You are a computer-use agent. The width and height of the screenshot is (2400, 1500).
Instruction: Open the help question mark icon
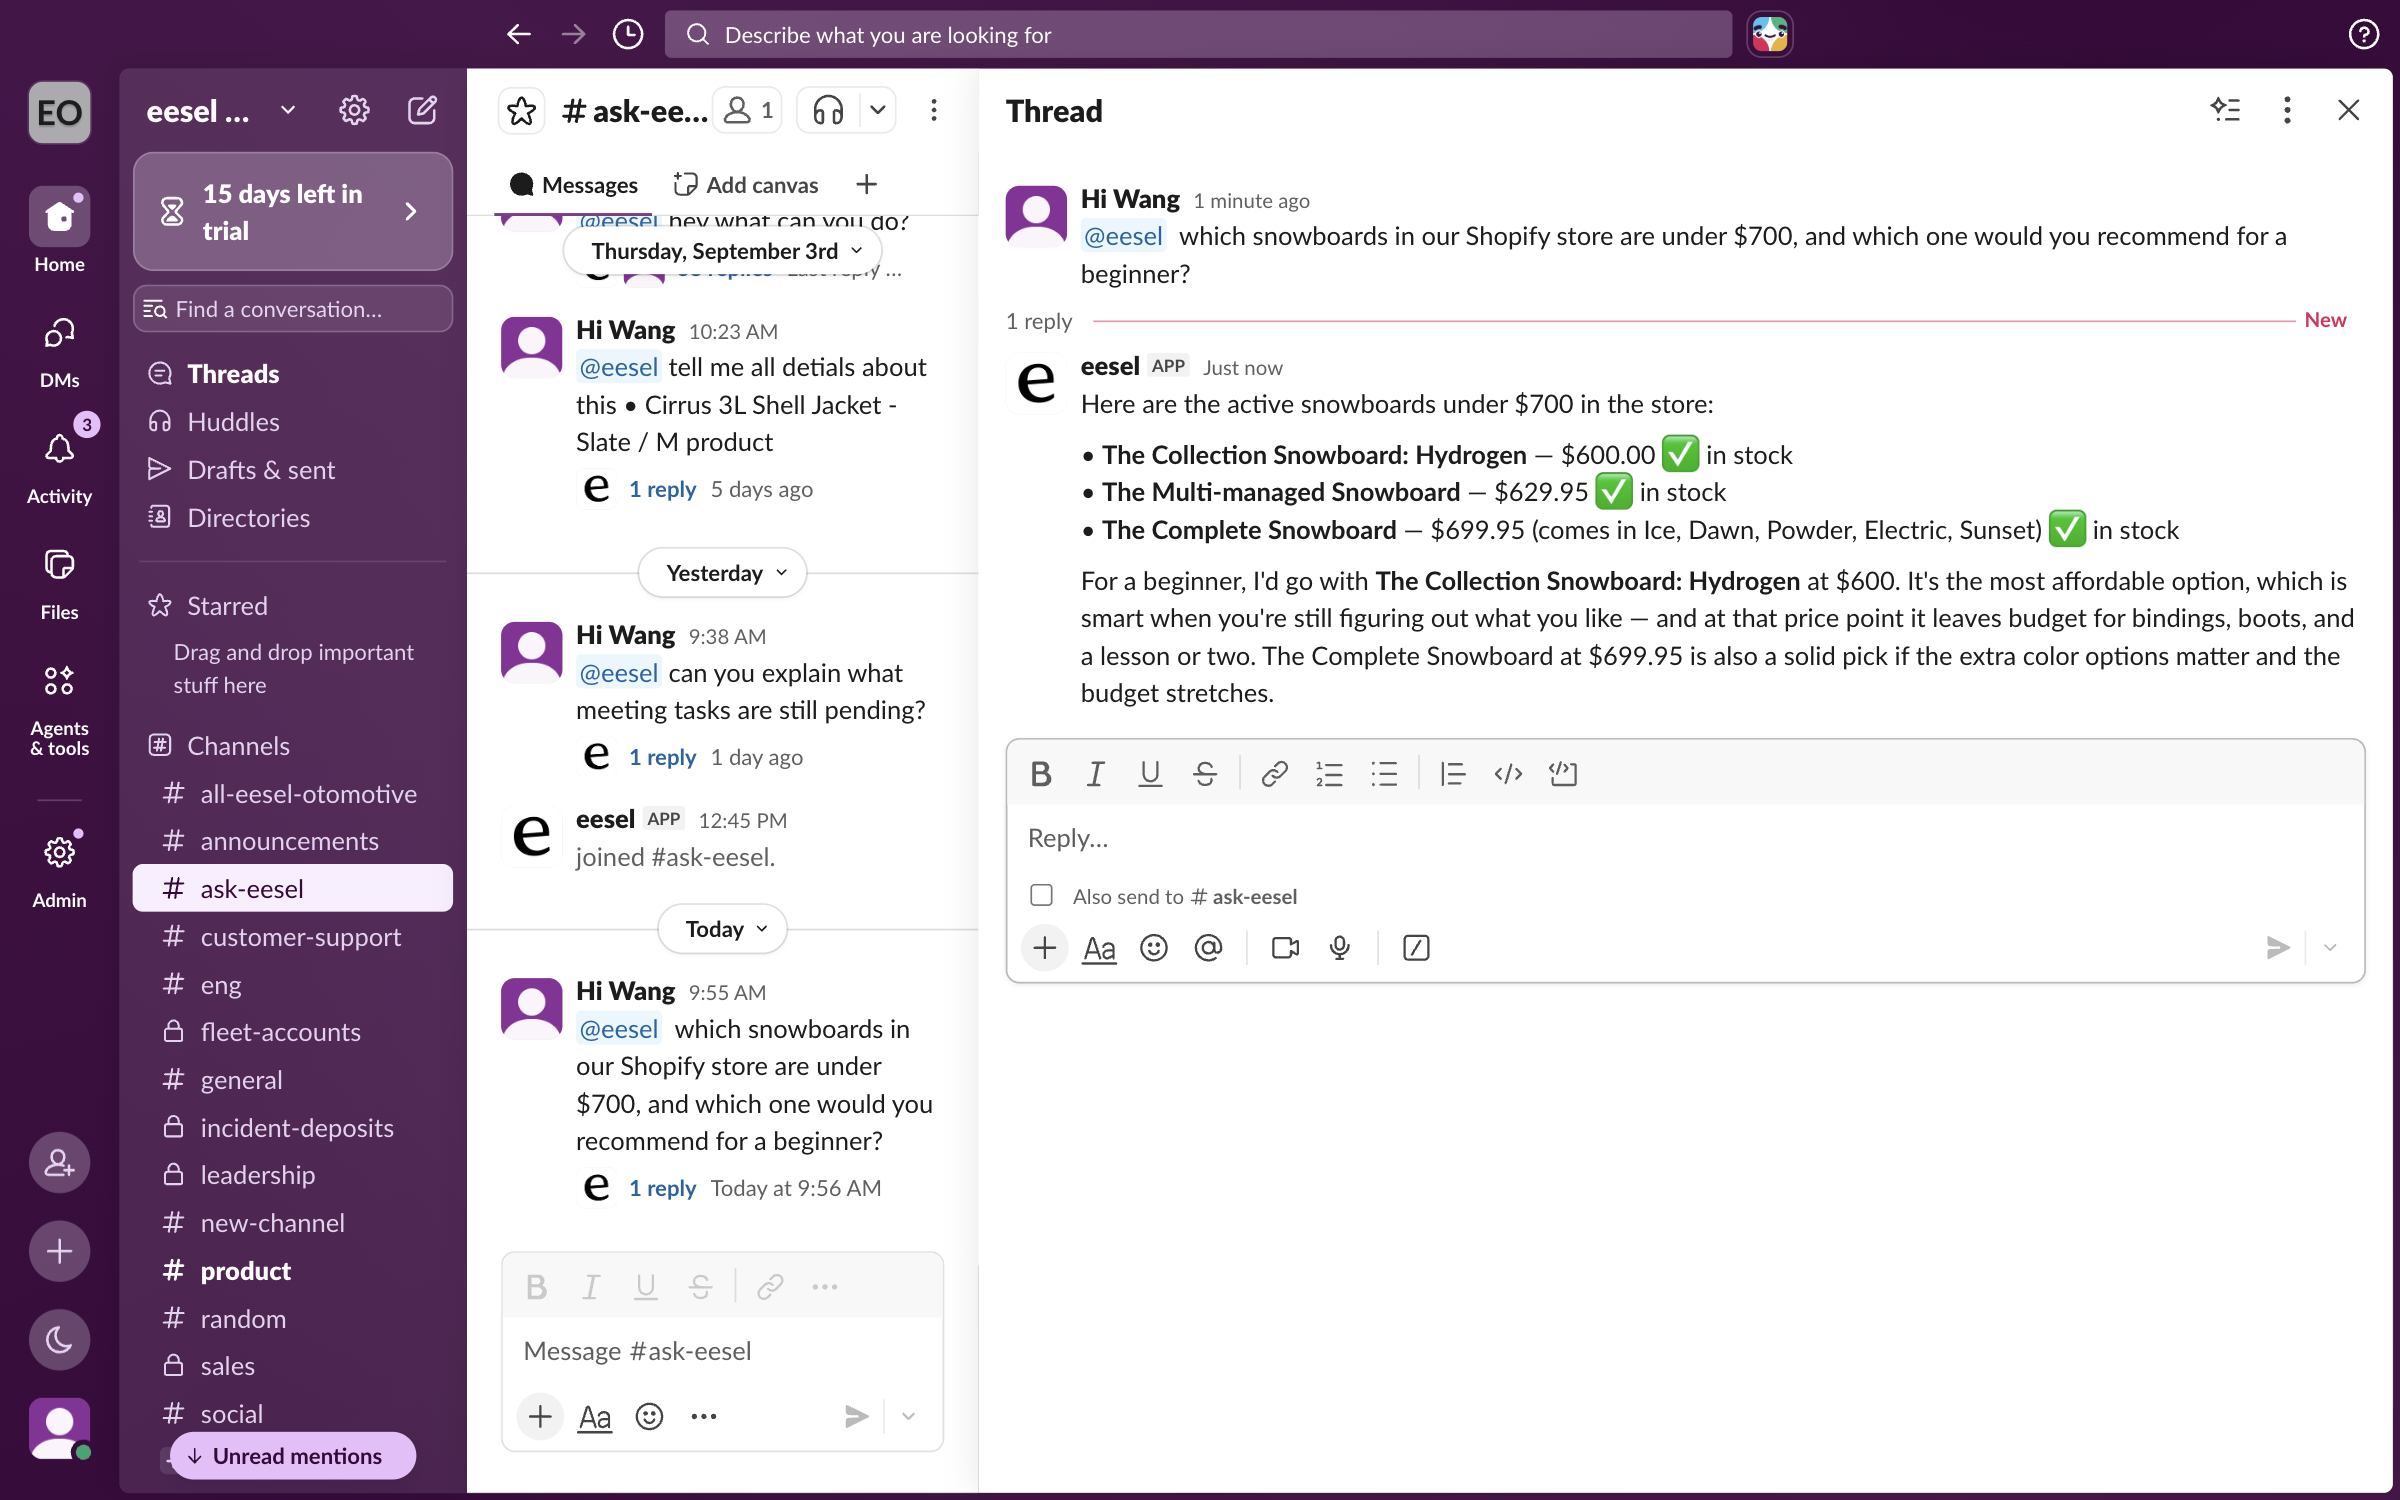pyautogui.click(x=2363, y=35)
